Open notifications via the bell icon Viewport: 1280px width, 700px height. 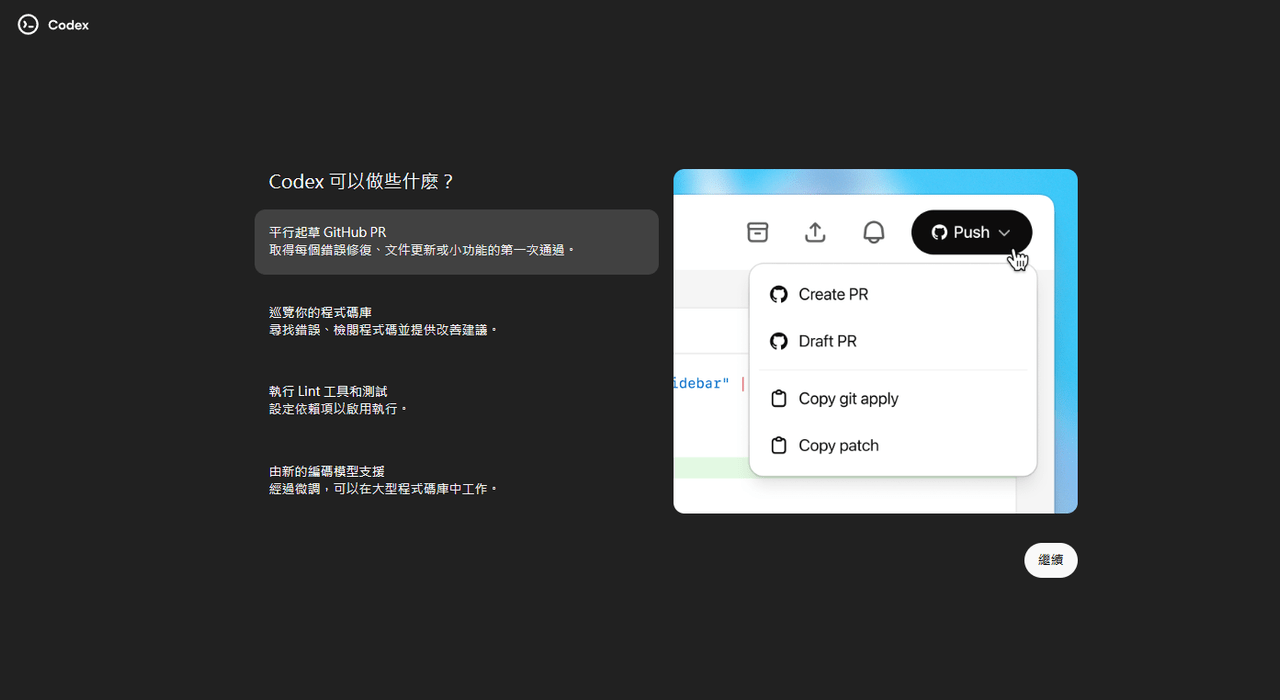point(873,231)
